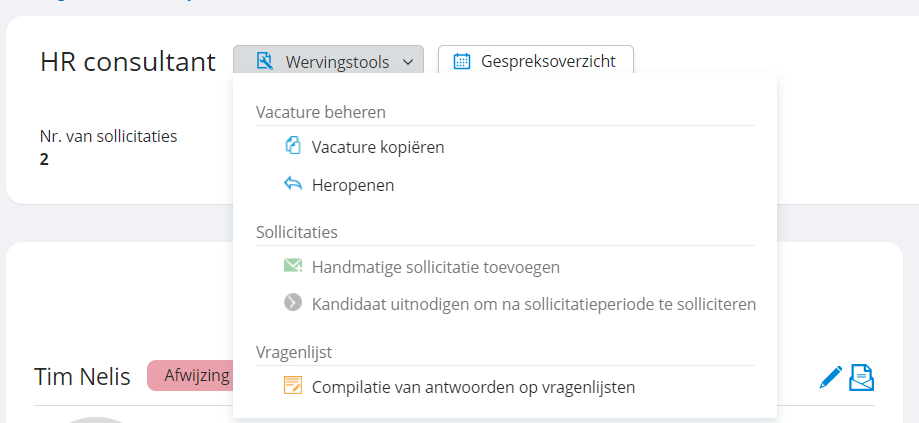Click the gray circled arrow invite icon
Screen dimensions: 919x423
pos(293,303)
